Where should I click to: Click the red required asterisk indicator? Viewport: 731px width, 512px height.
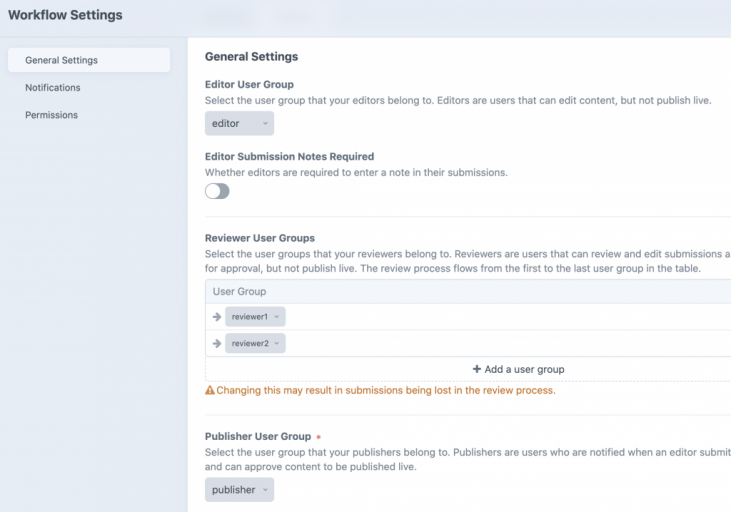pyautogui.click(x=318, y=437)
